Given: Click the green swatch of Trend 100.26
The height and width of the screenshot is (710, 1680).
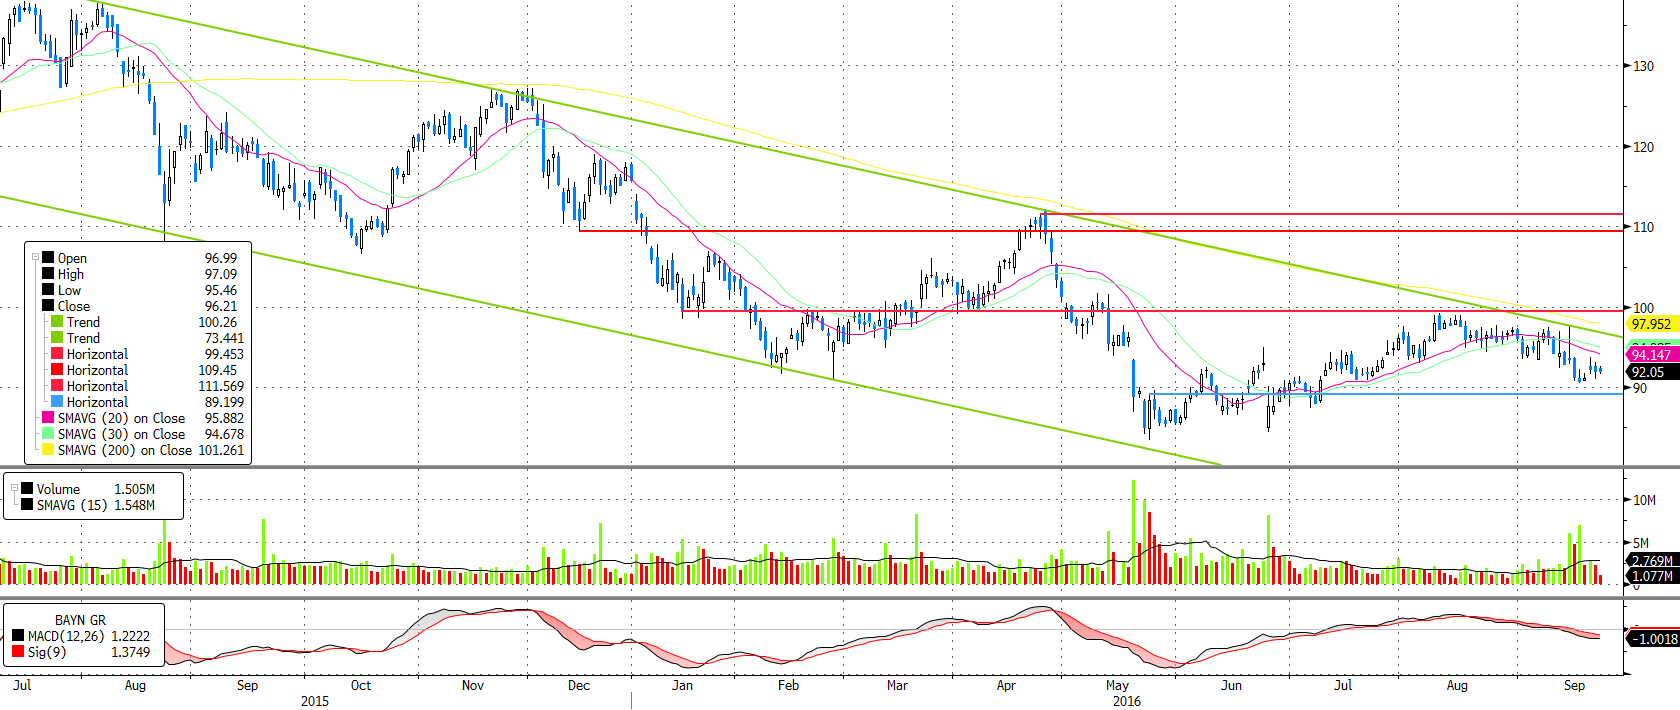Looking at the screenshot, I should 57,321.
